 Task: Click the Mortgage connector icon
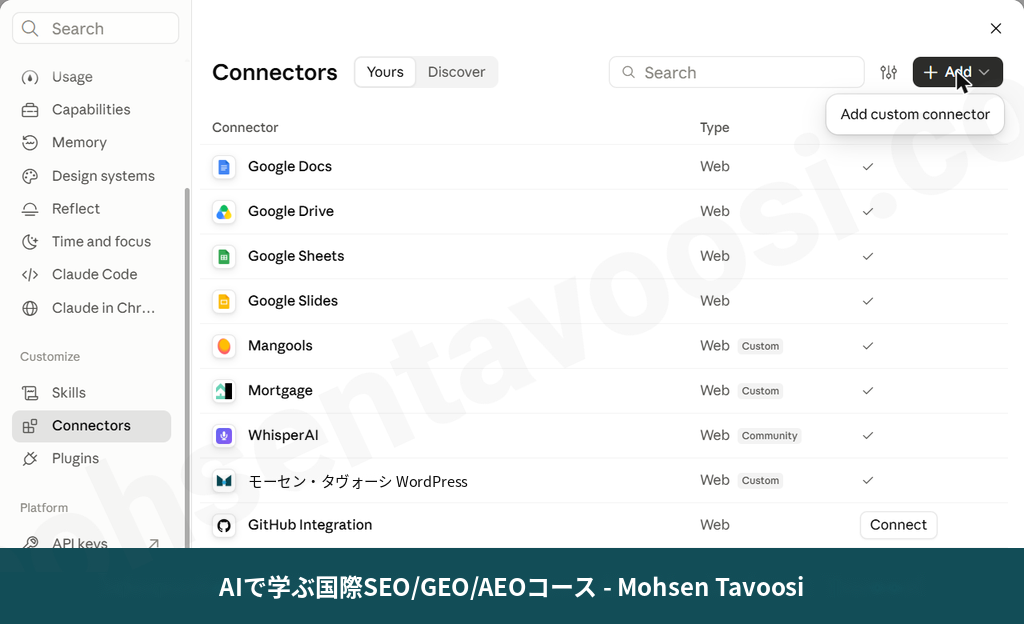click(224, 391)
